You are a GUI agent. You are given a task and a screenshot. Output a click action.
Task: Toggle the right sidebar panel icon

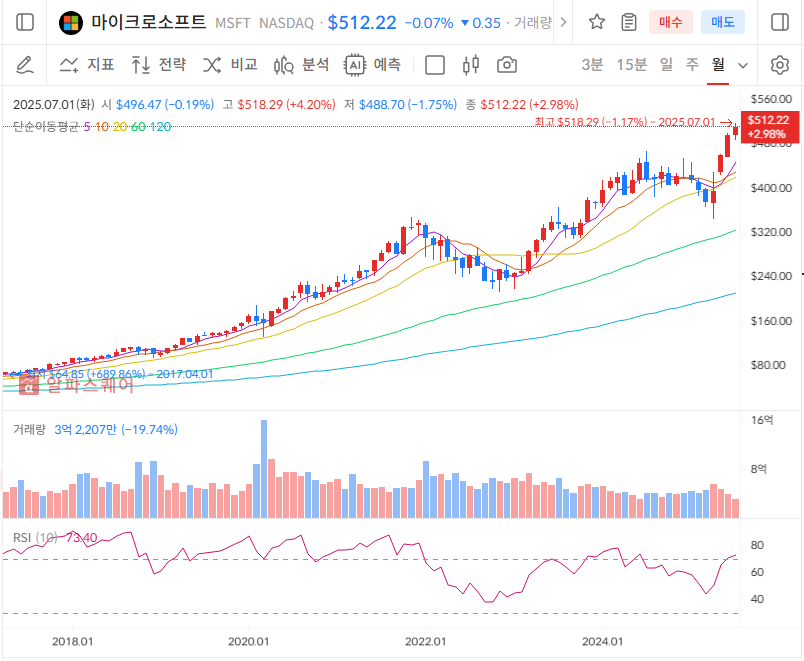pyautogui.click(x=779, y=22)
